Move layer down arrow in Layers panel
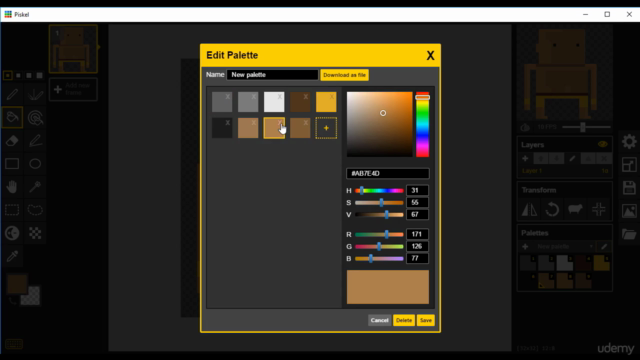Image resolution: width=640 pixels, height=360 pixels. (x=556, y=158)
